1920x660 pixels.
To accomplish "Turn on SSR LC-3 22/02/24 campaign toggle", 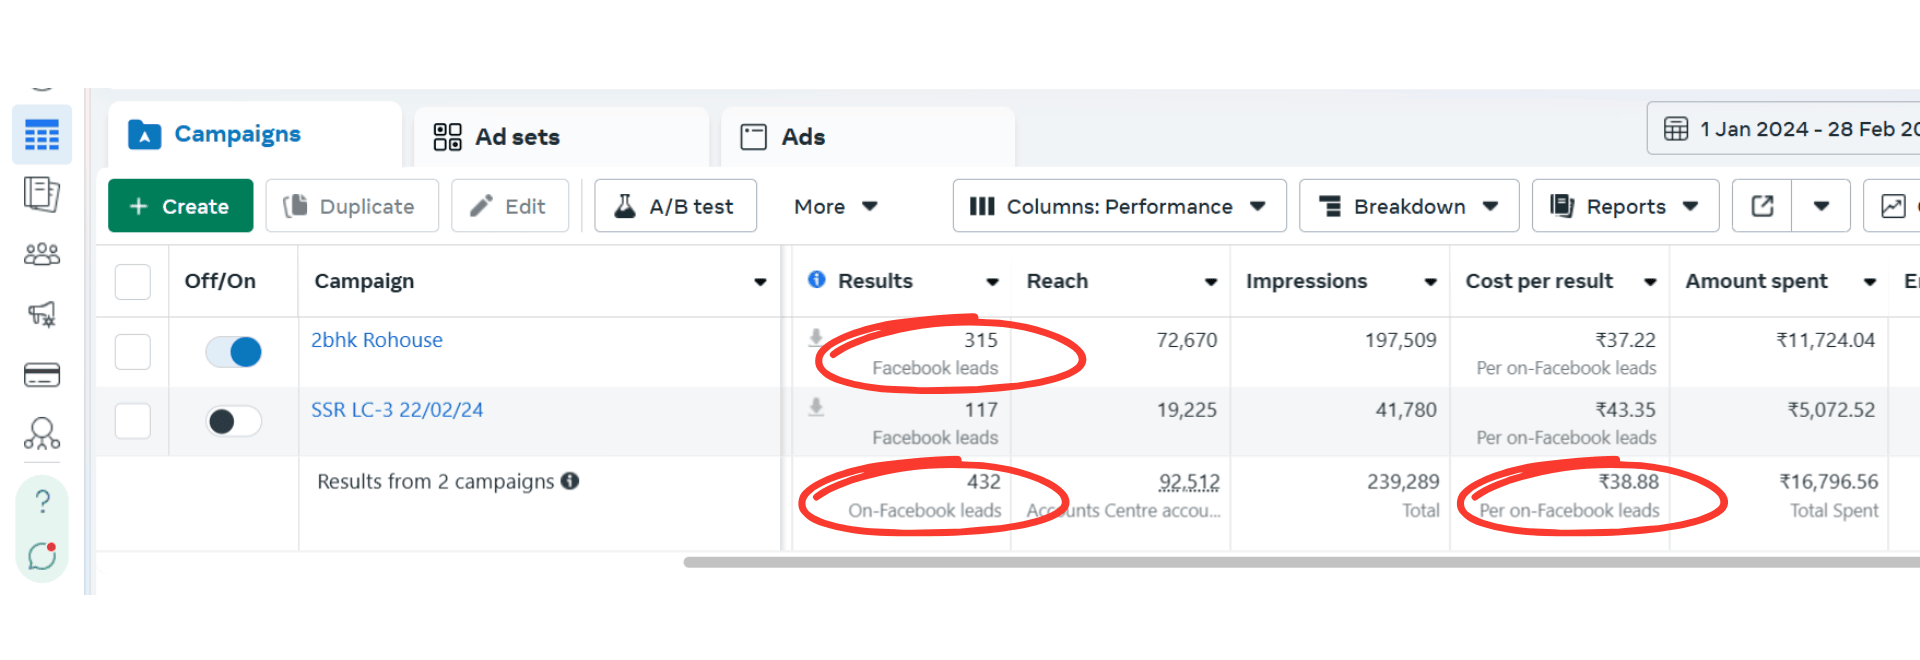I will [x=234, y=422].
